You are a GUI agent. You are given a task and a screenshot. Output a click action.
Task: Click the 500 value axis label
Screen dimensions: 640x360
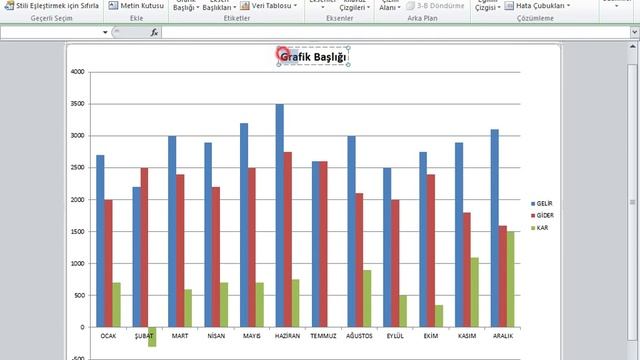pos(79,296)
